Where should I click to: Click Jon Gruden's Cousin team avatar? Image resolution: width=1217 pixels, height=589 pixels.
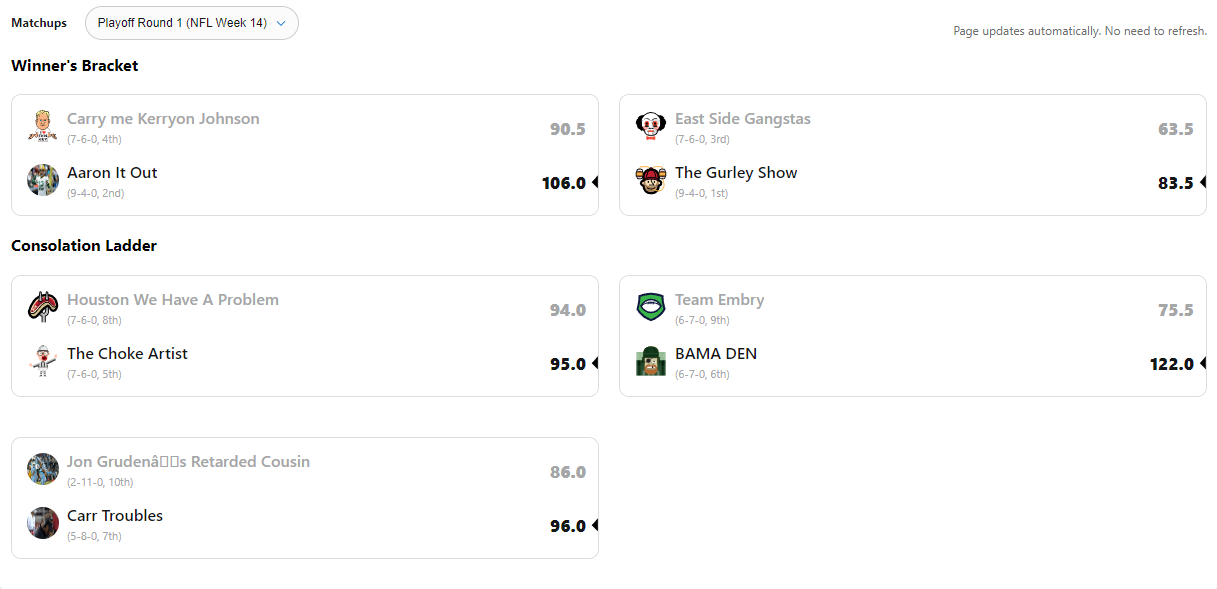pos(43,469)
